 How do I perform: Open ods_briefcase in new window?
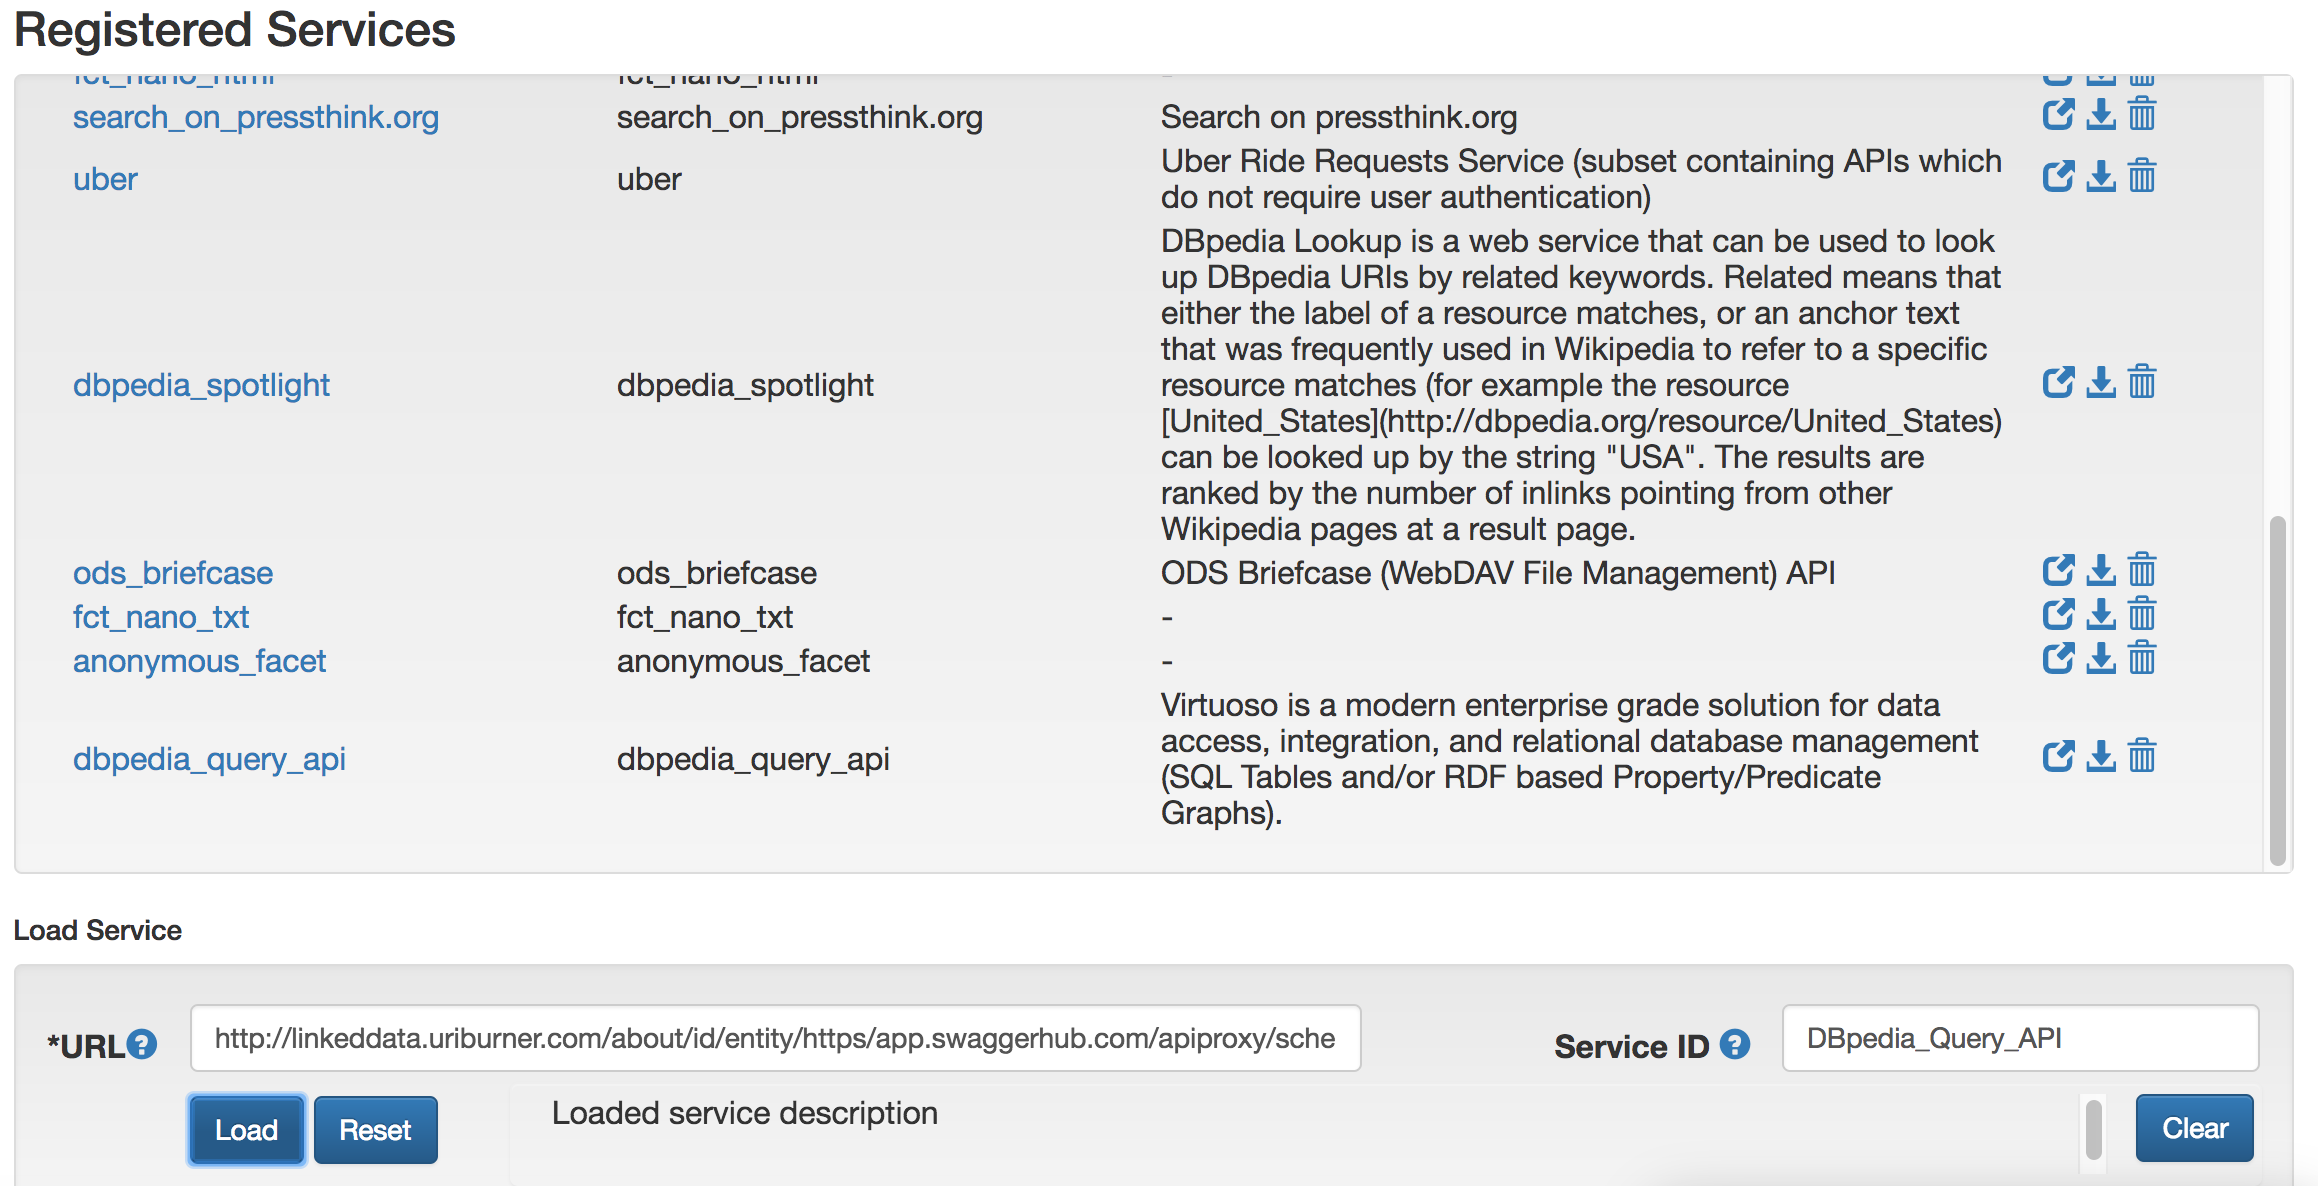pyautogui.click(x=2059, y=570)
